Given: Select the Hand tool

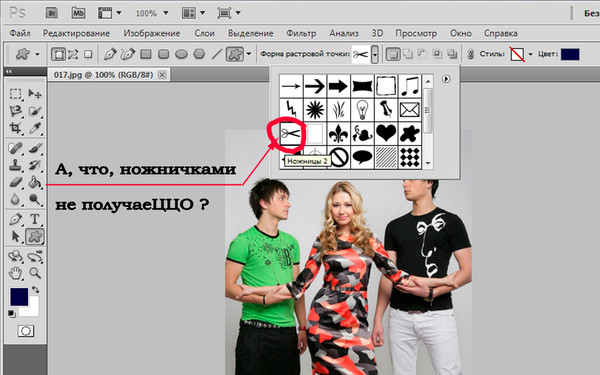Looking at the screenshot, I should 15,273.
